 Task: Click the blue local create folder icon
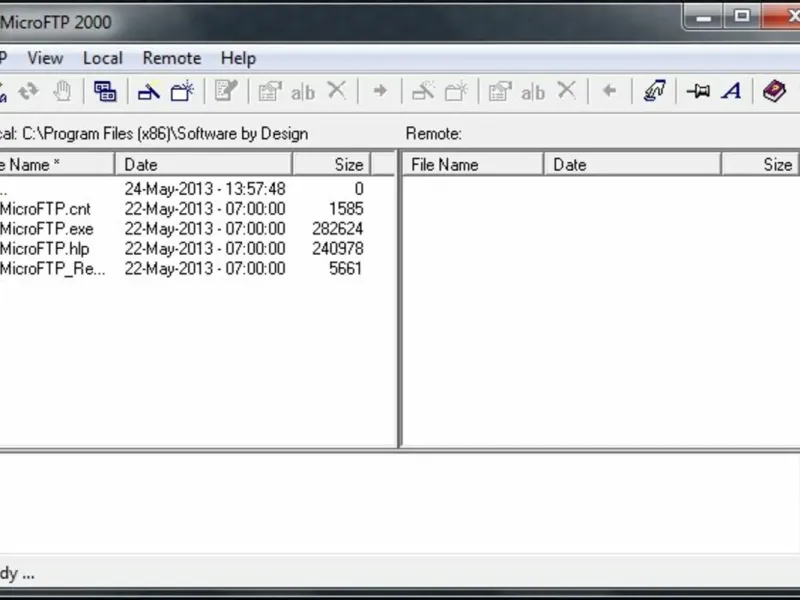pyautogui.click(x=182, y=92)
